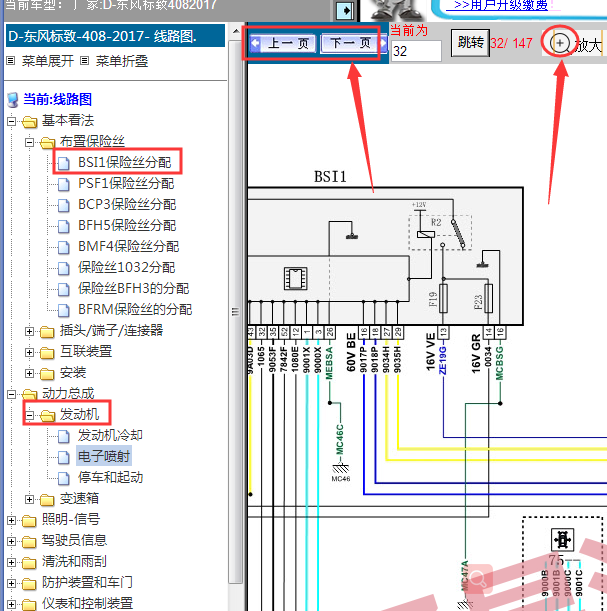Open BFH5保险丝分配 document
The width and height of the screenshot is (607, 611).
127,225
